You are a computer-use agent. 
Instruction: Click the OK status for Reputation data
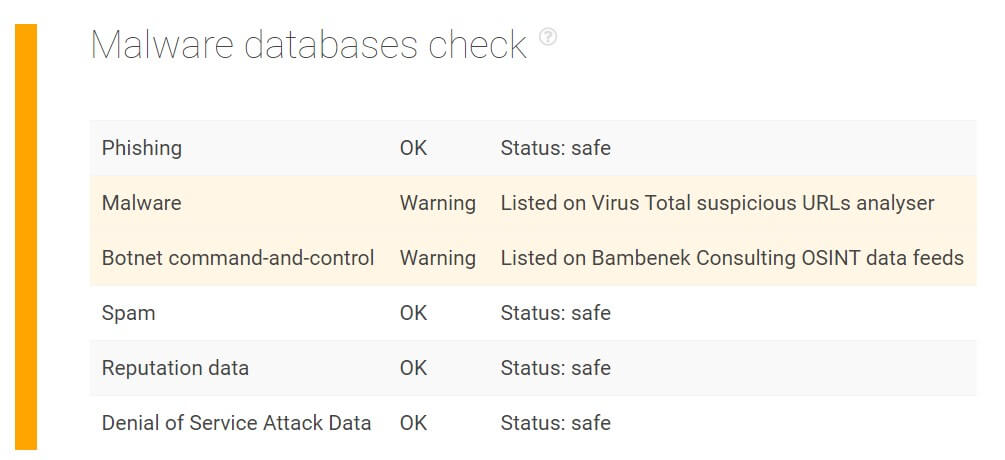point(413,368)
